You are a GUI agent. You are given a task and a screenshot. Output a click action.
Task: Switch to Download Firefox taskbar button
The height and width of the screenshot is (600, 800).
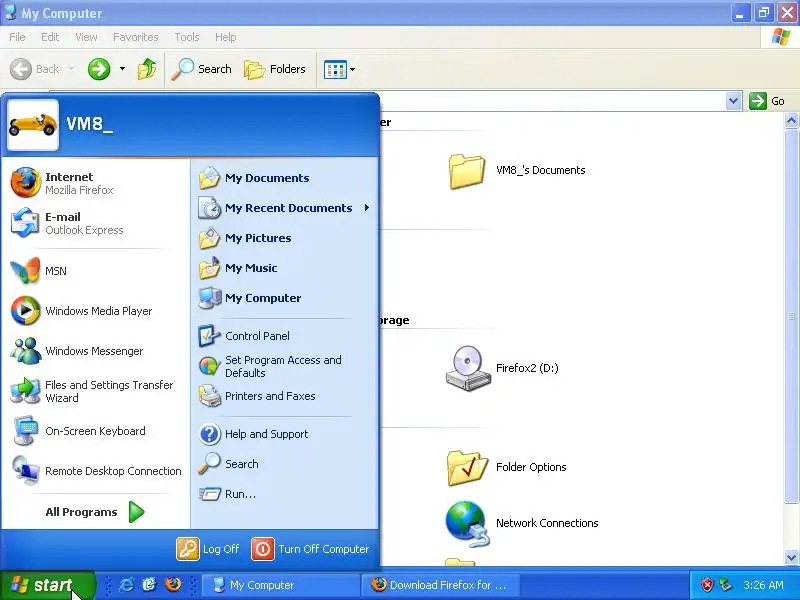pyautogui.click(x=441, y=585)
